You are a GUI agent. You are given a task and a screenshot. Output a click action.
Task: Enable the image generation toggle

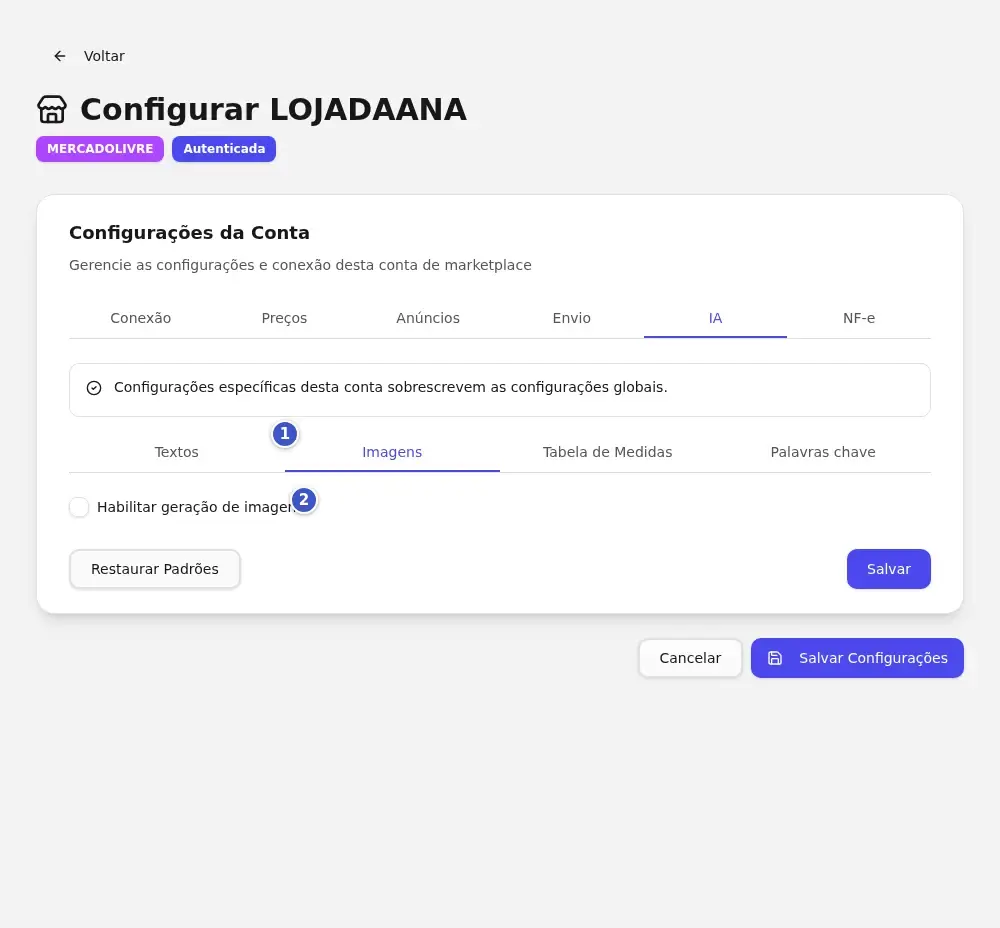(x=79, y=508)
